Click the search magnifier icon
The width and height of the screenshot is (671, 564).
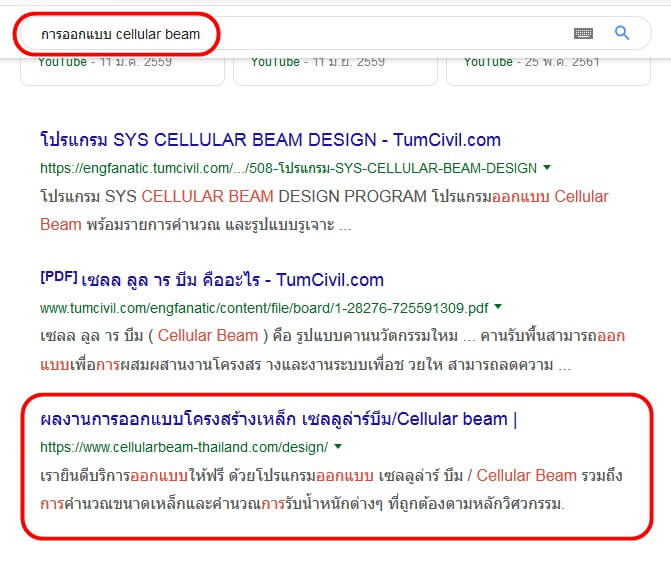point(622,33)
